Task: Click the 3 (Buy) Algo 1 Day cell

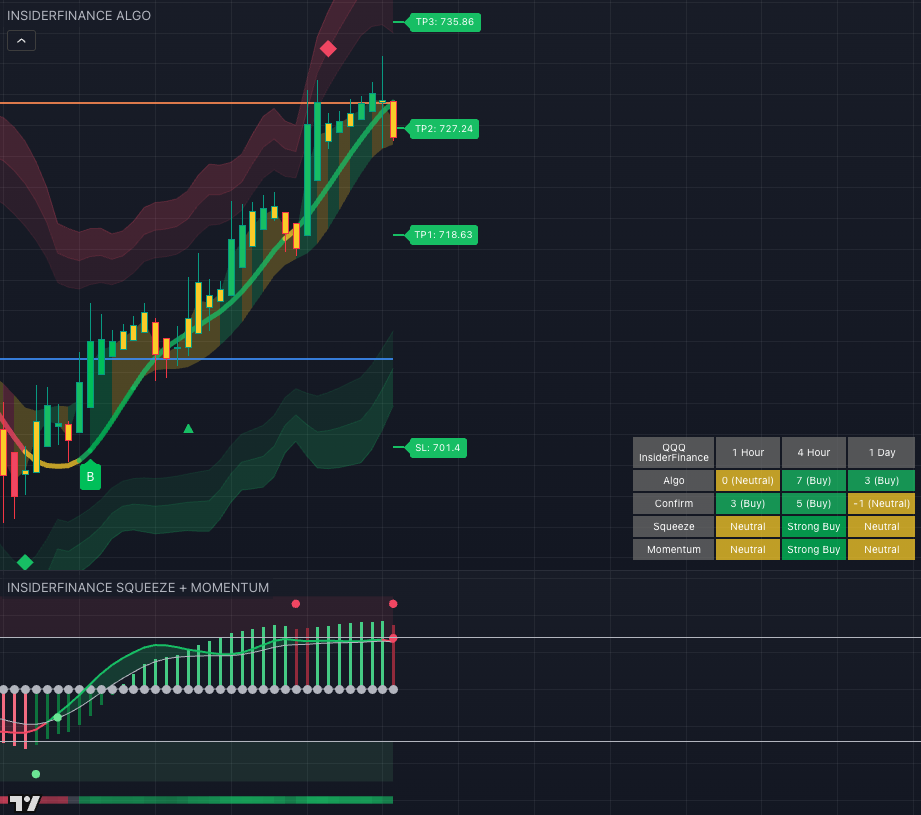Action: 881,480
